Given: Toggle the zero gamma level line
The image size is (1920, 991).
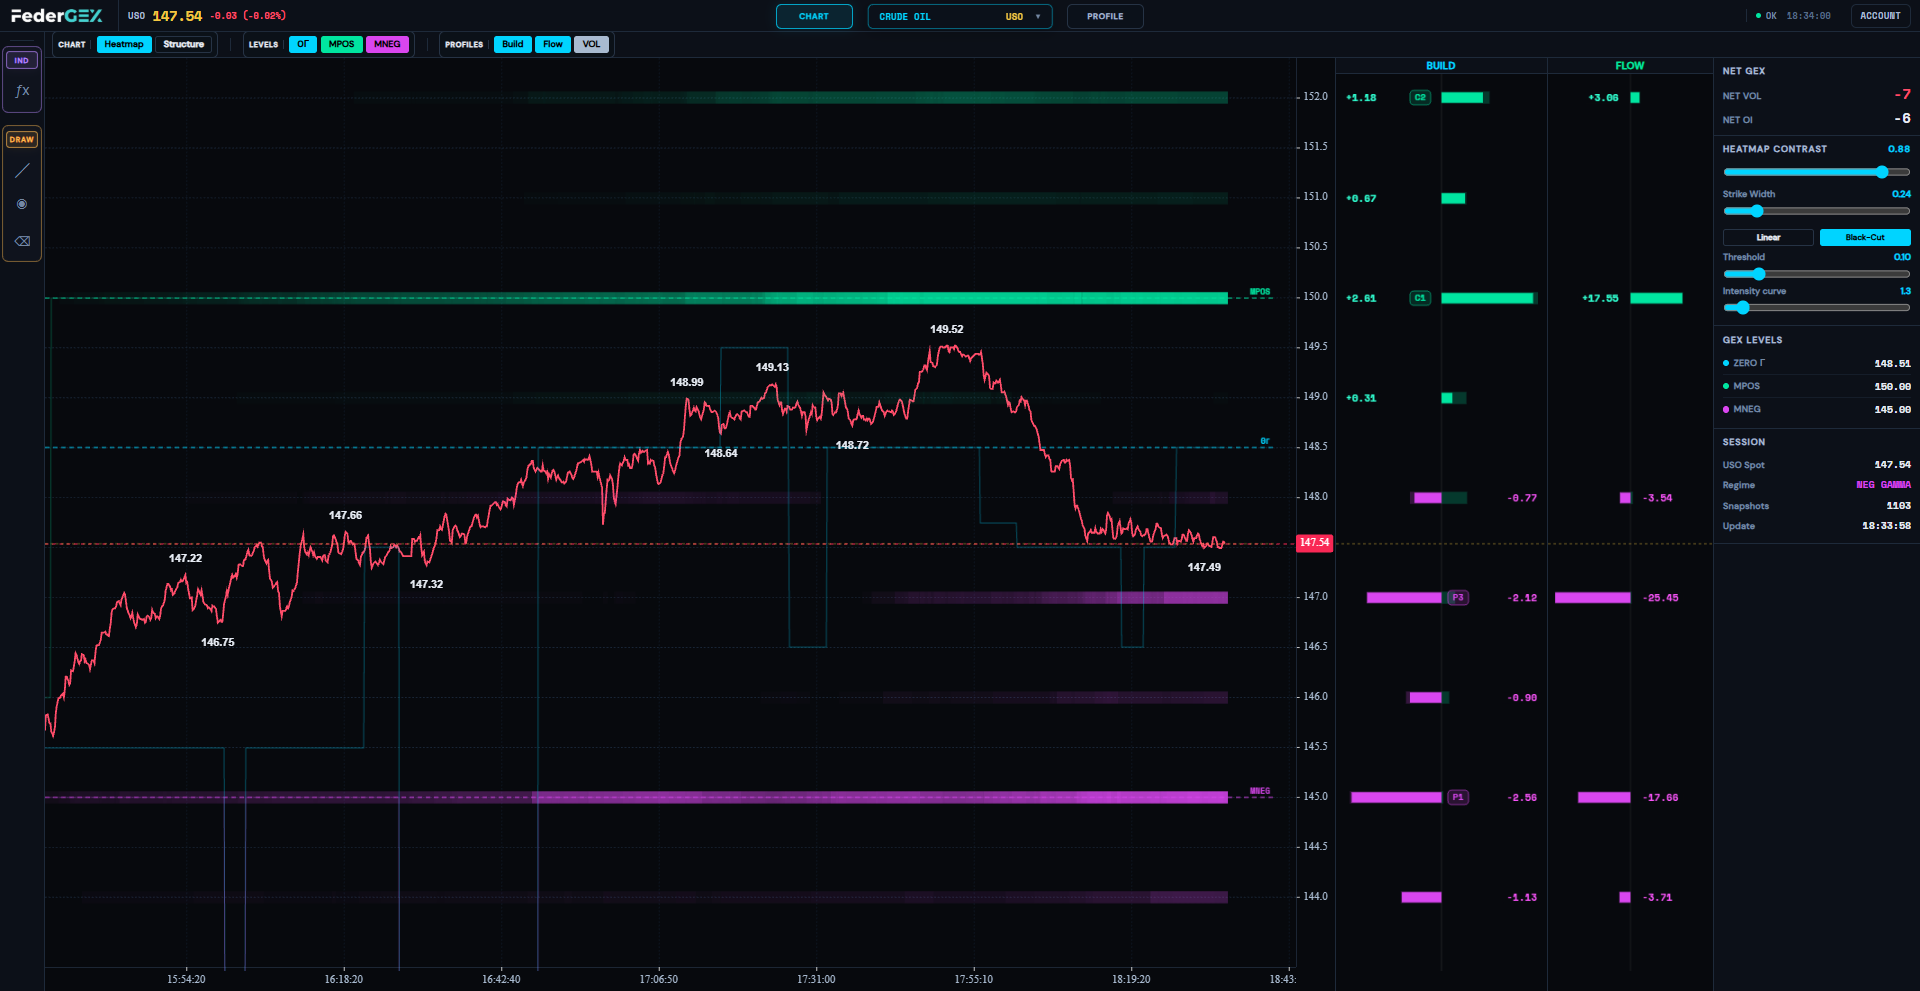Looking at the screenshot, I should click(x=303, y=44).
